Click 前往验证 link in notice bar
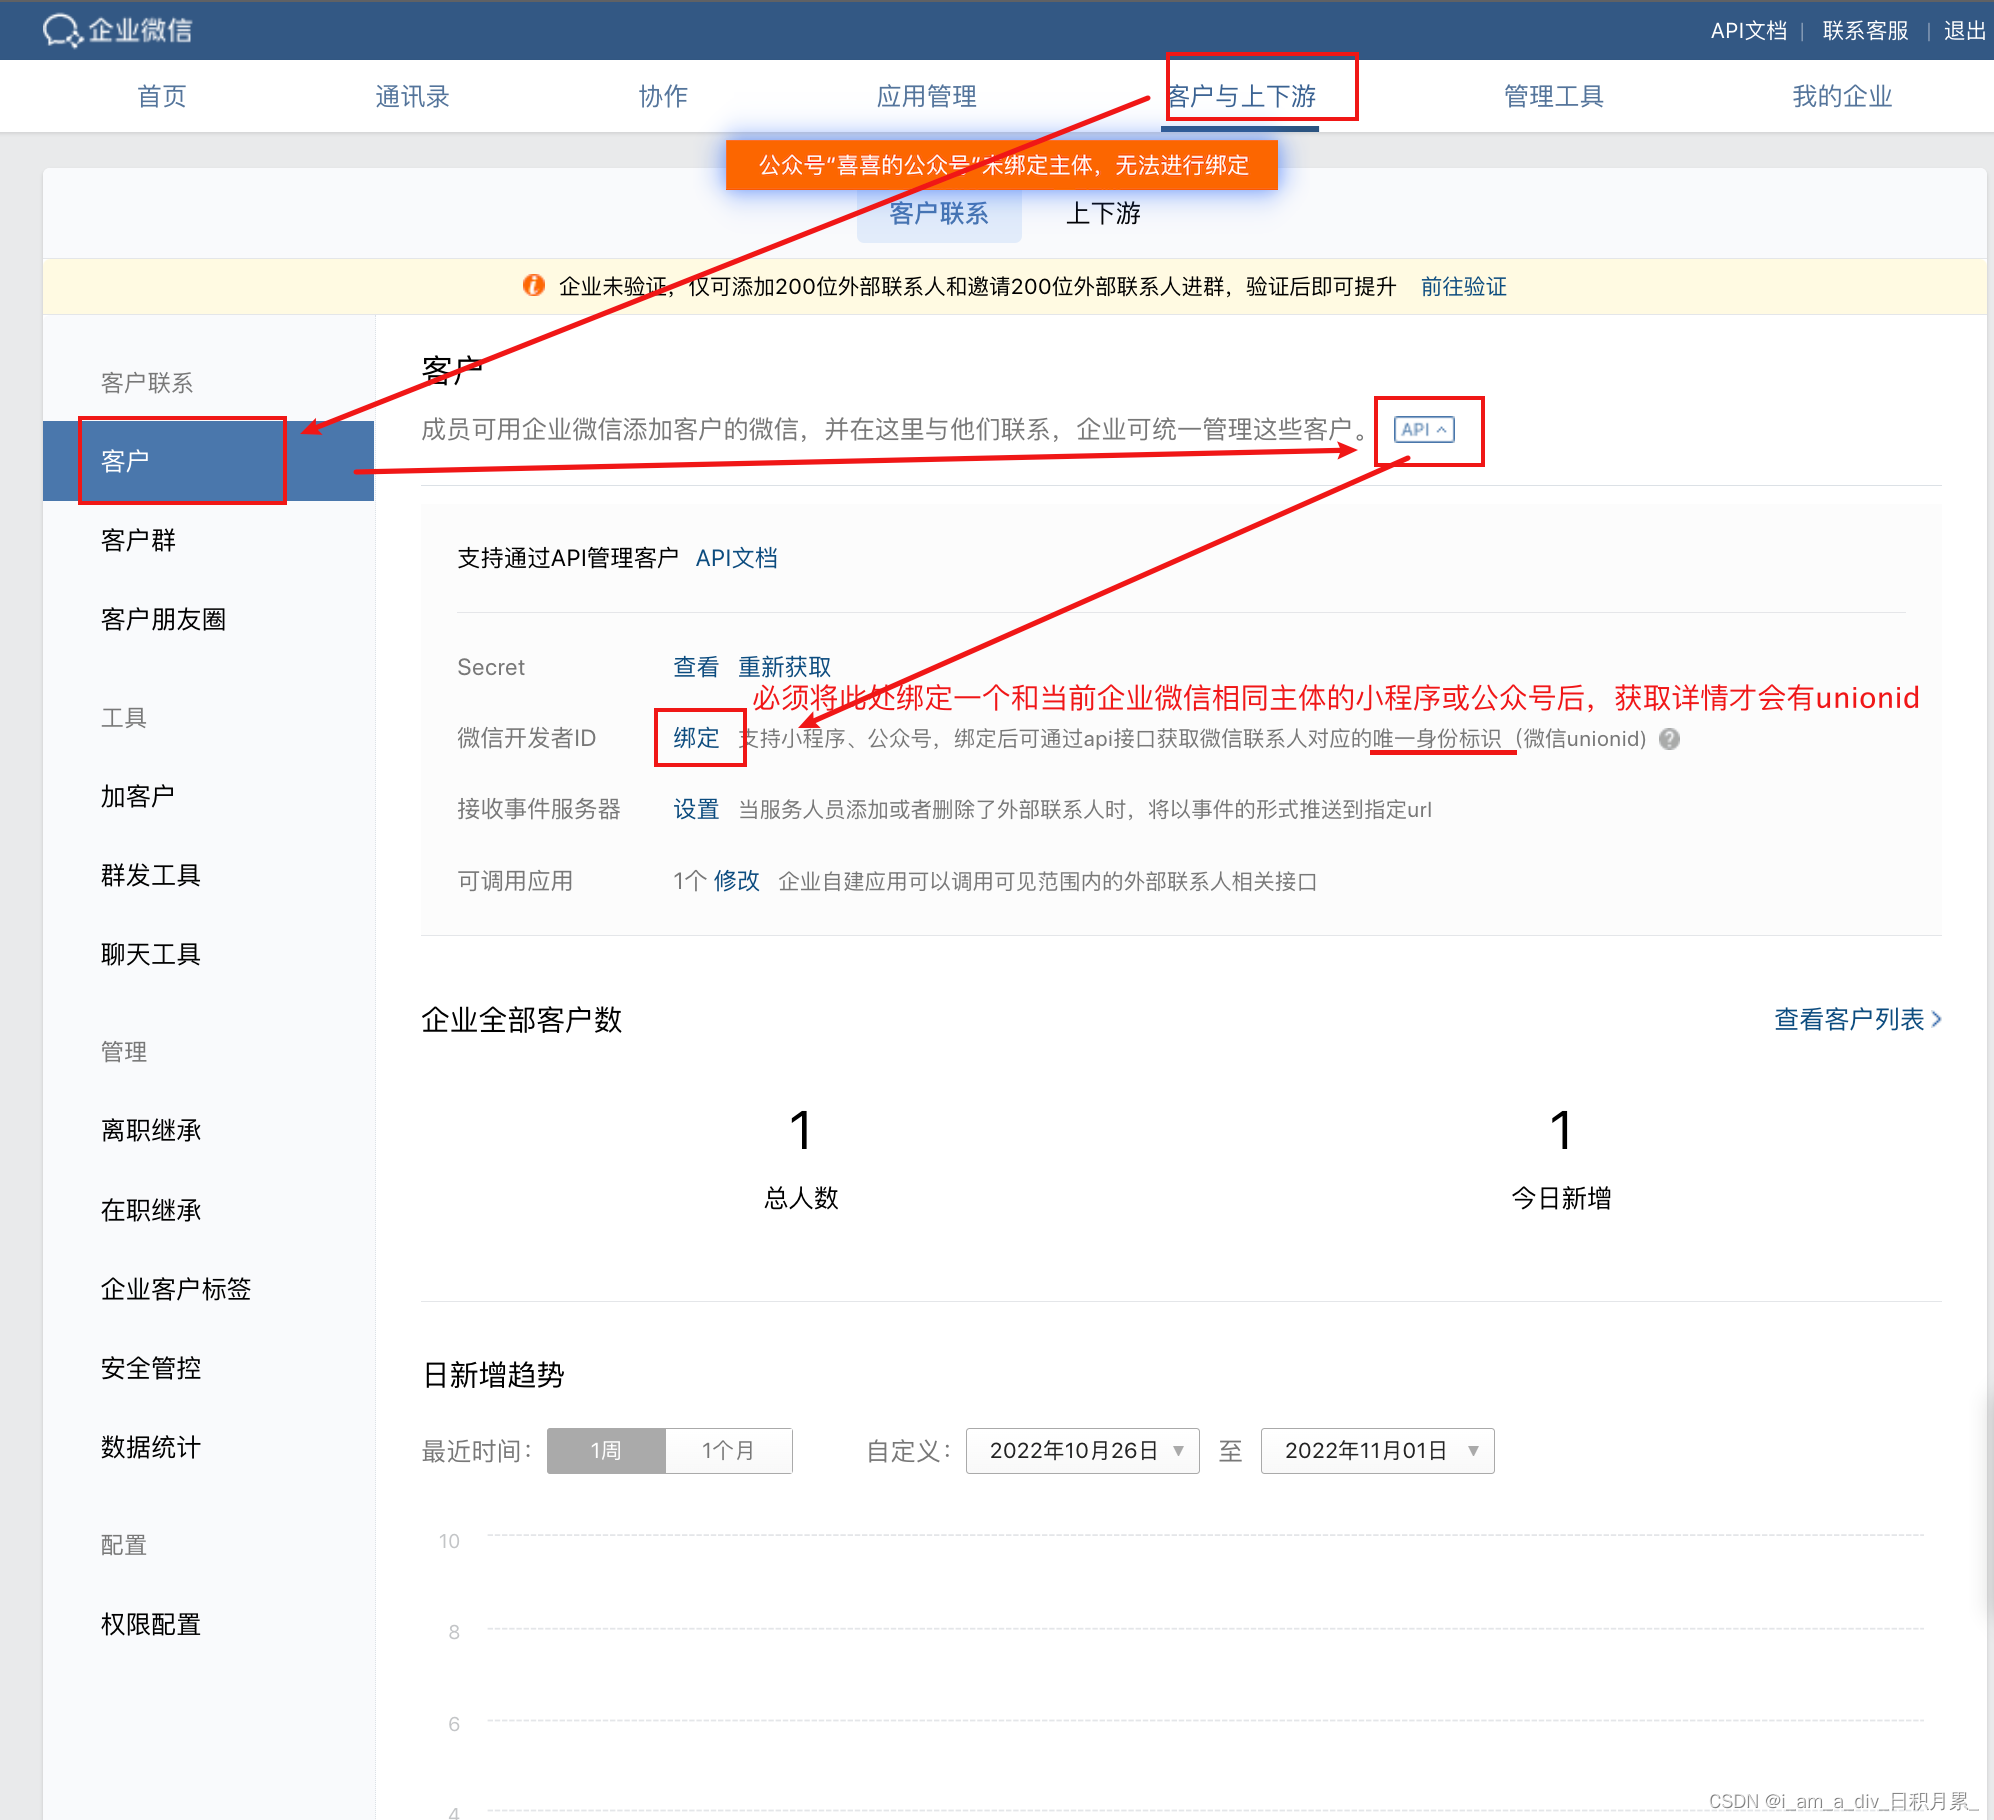This screenshot has height=1820, width=1994. [x=1464, y=287]
